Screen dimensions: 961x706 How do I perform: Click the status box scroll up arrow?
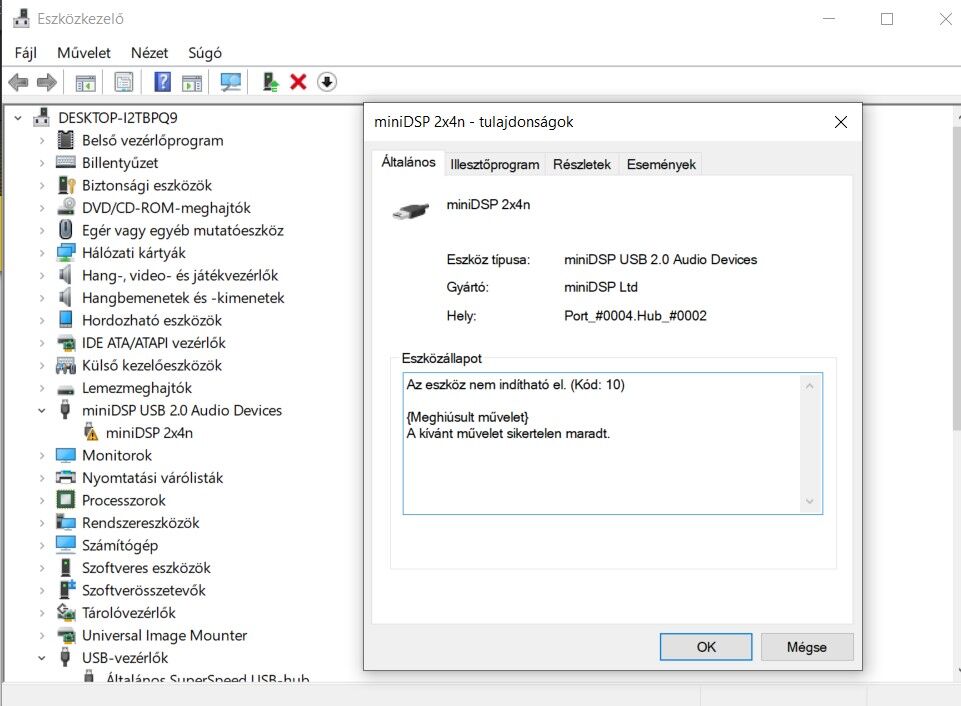(x=810, y=386)
